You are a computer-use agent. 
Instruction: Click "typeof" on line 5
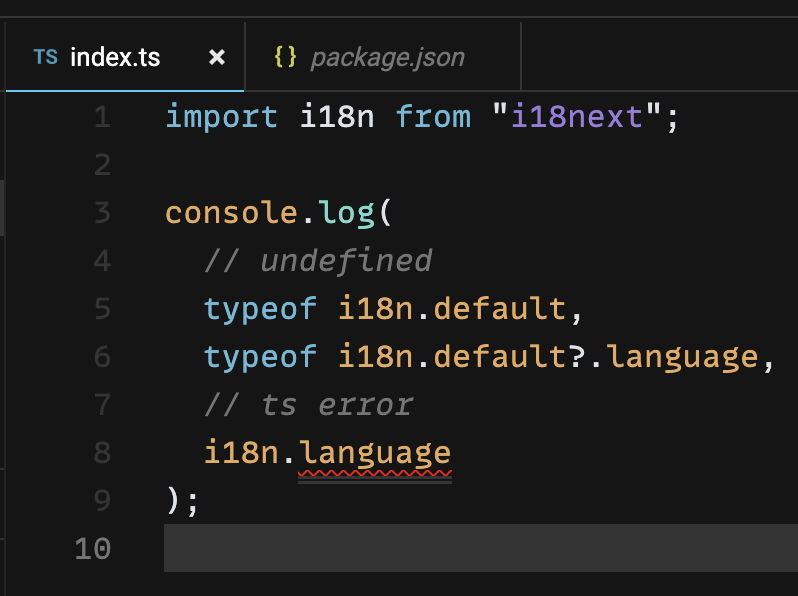[x=260, y=309]
